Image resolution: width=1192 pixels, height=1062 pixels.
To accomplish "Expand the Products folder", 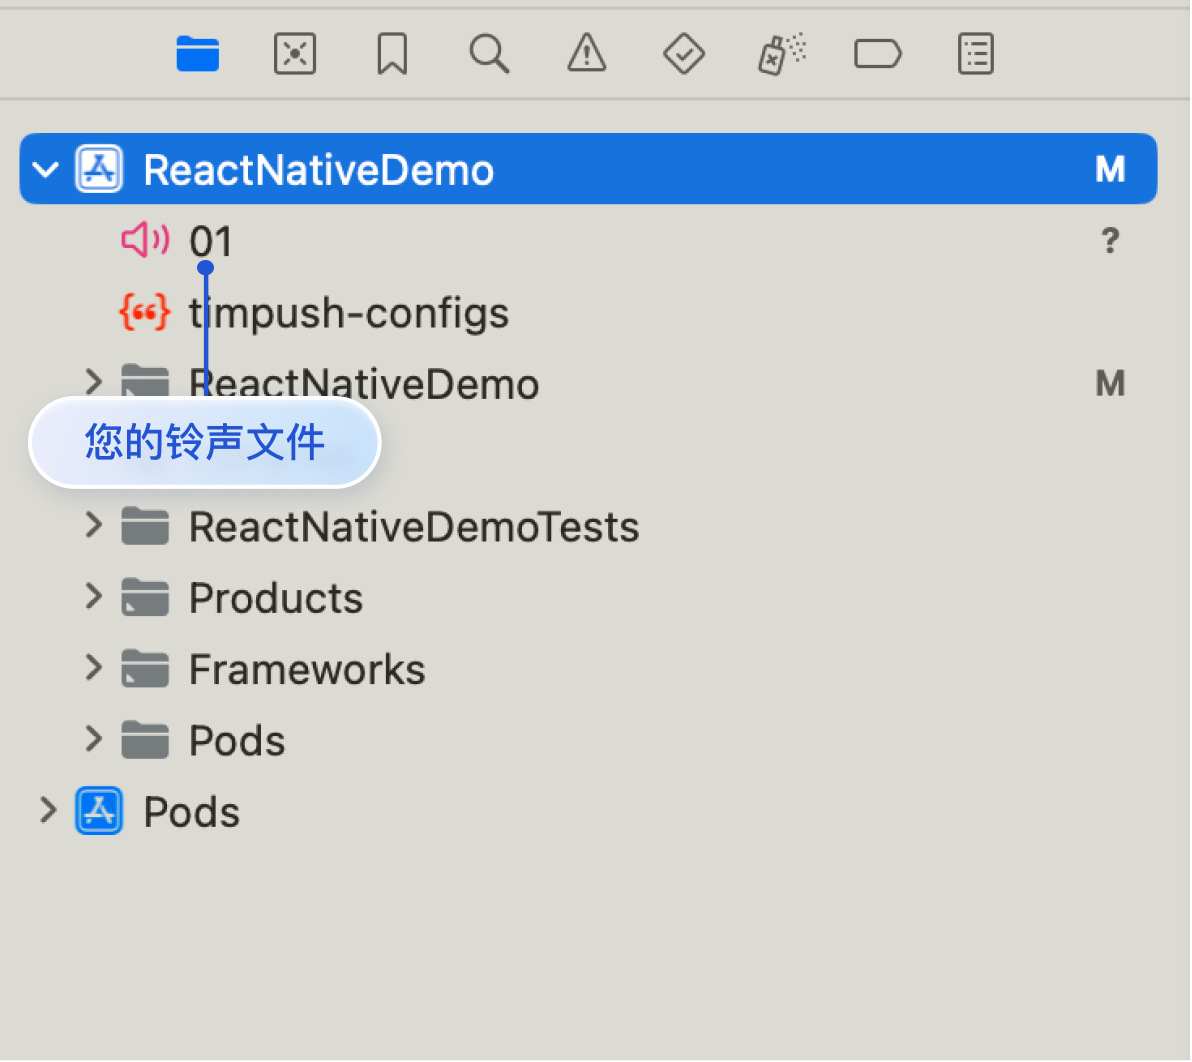I will 94,597.
